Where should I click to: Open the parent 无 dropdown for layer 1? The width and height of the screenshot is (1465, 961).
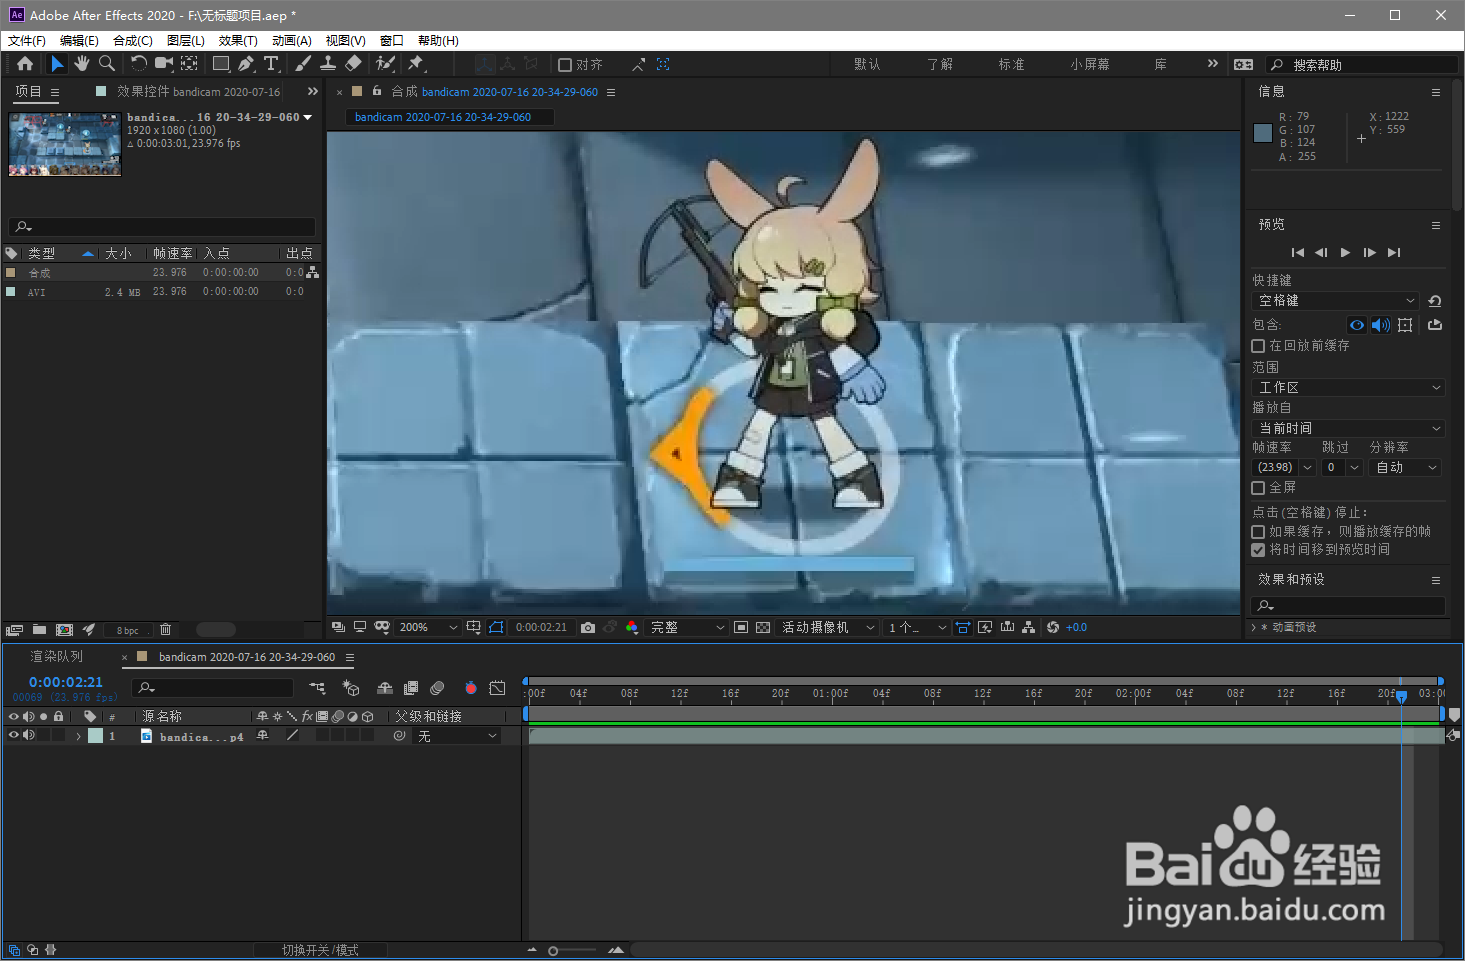click(457, 736)
